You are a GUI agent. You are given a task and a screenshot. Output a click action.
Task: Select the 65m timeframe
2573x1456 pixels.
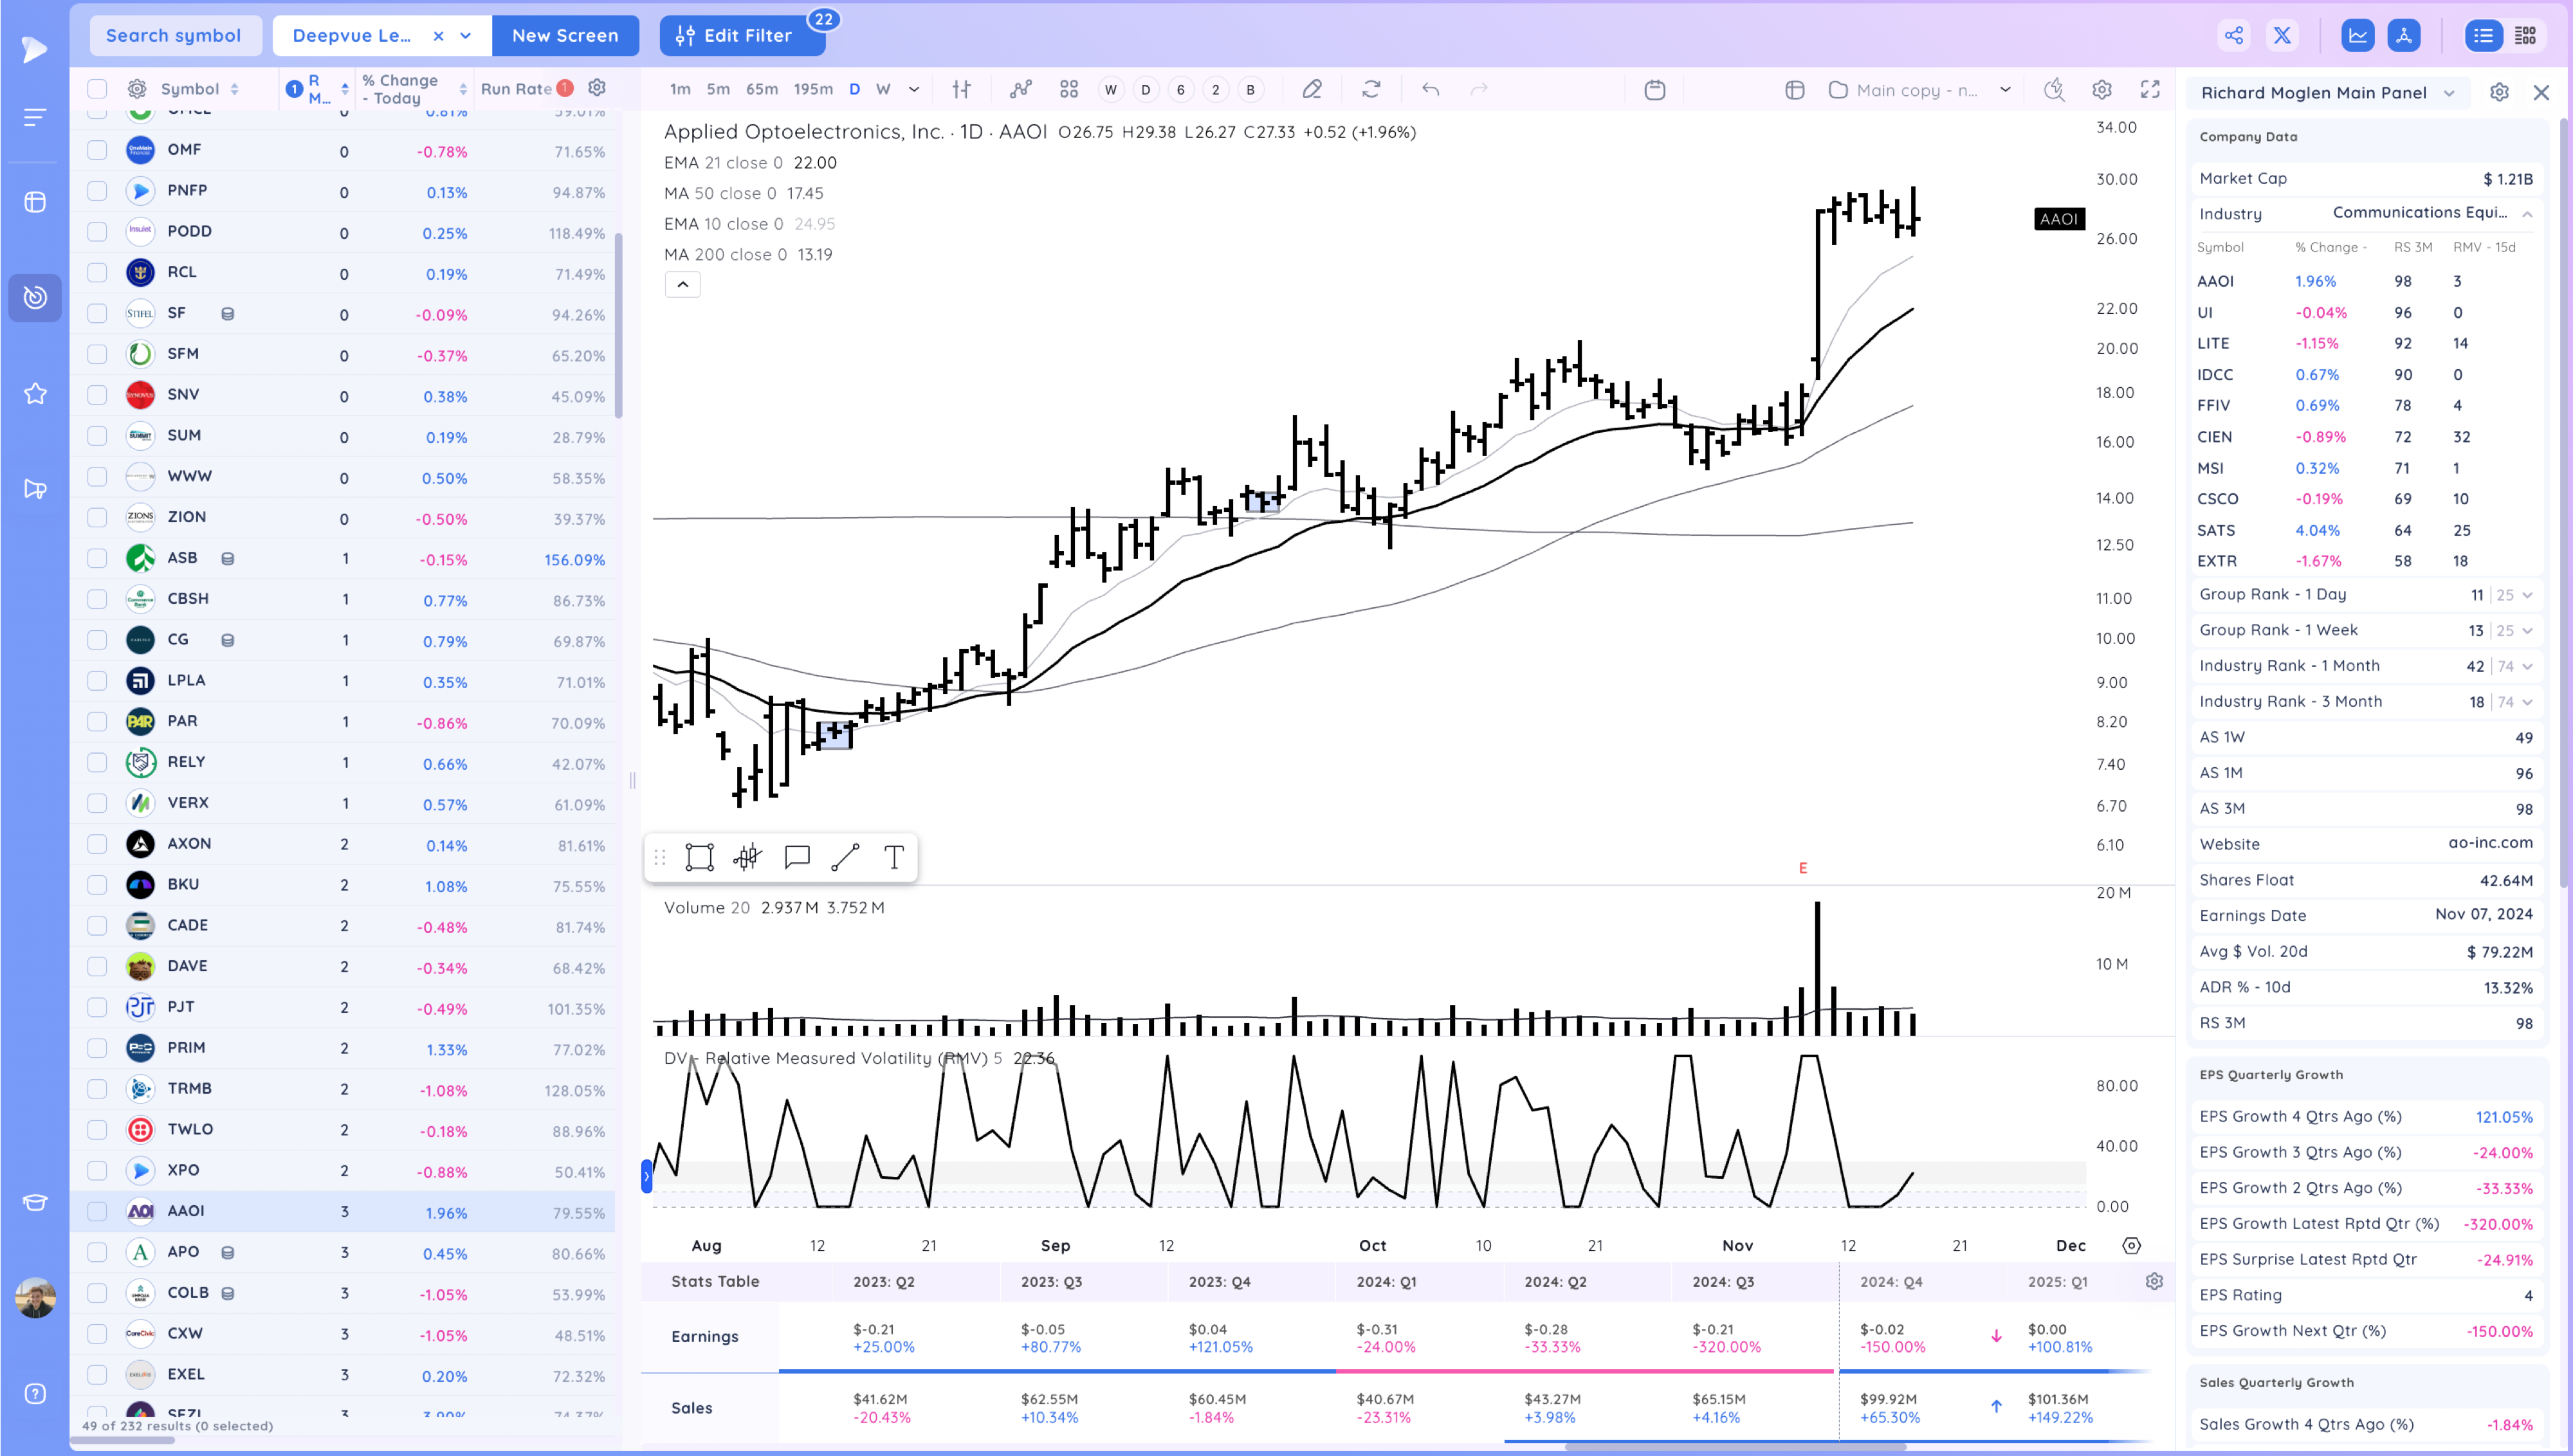pyautogui.click(x=762, y=89)
